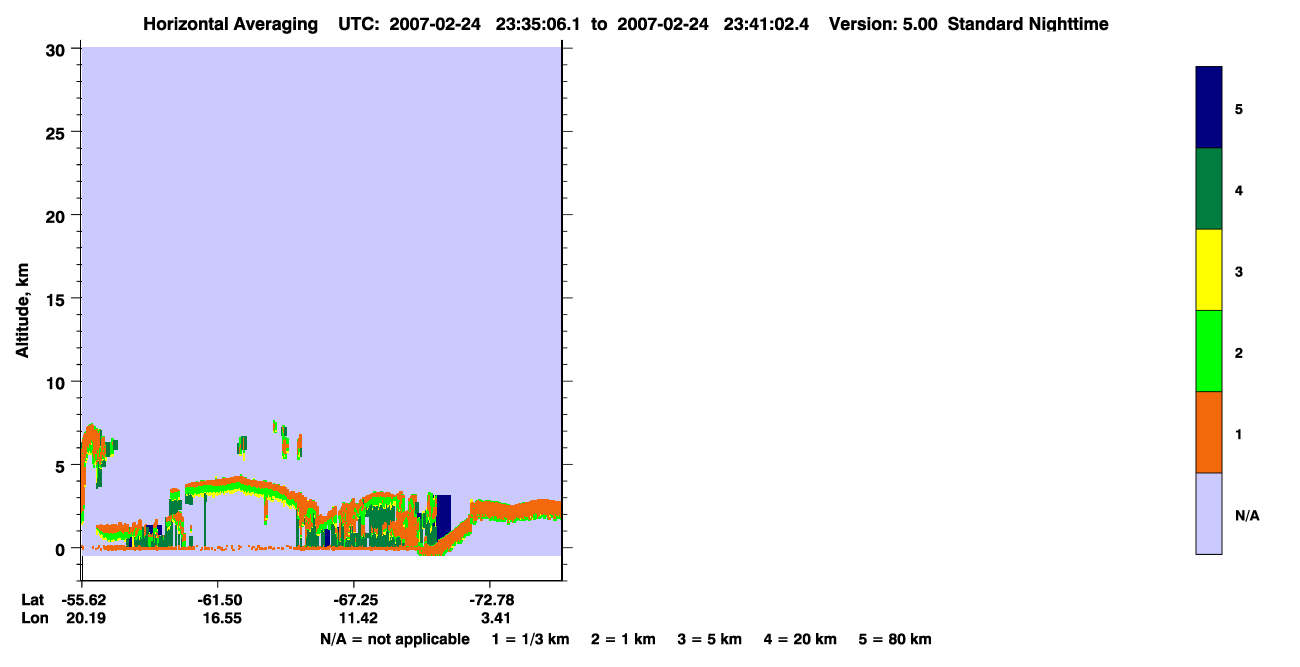
Task: Click the altitude tick label 10
Action: (58, 382)
